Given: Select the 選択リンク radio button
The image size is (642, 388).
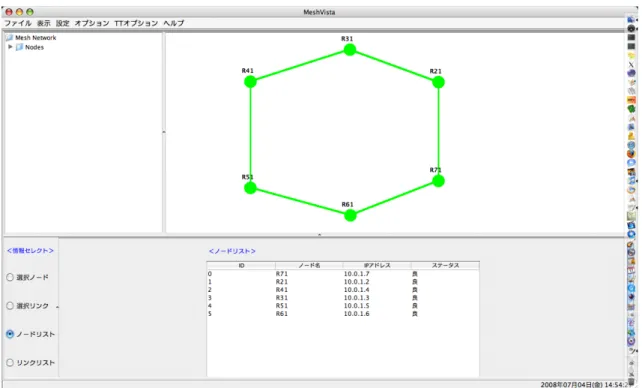Looking at the screenshot, I should pyautogui.click(x=10, y=306).
